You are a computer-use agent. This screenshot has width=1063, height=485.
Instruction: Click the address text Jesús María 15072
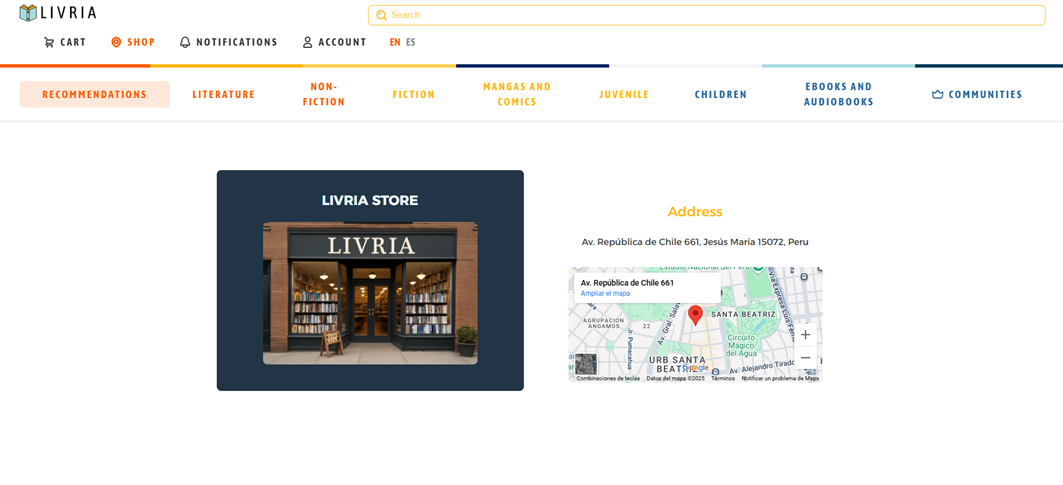[744, 242]
